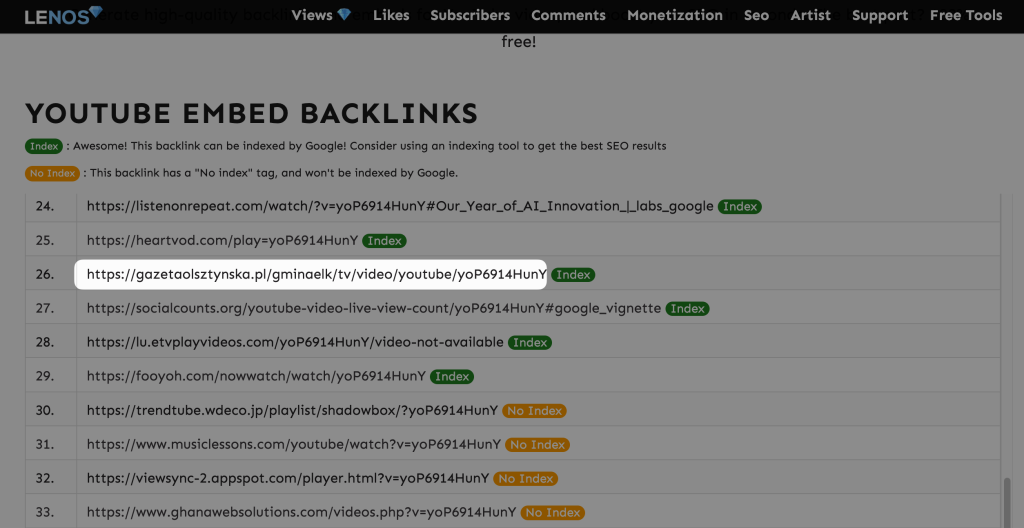
Task: Click No Index badge on ghanawebsolutions row
Action: (552, 512)
